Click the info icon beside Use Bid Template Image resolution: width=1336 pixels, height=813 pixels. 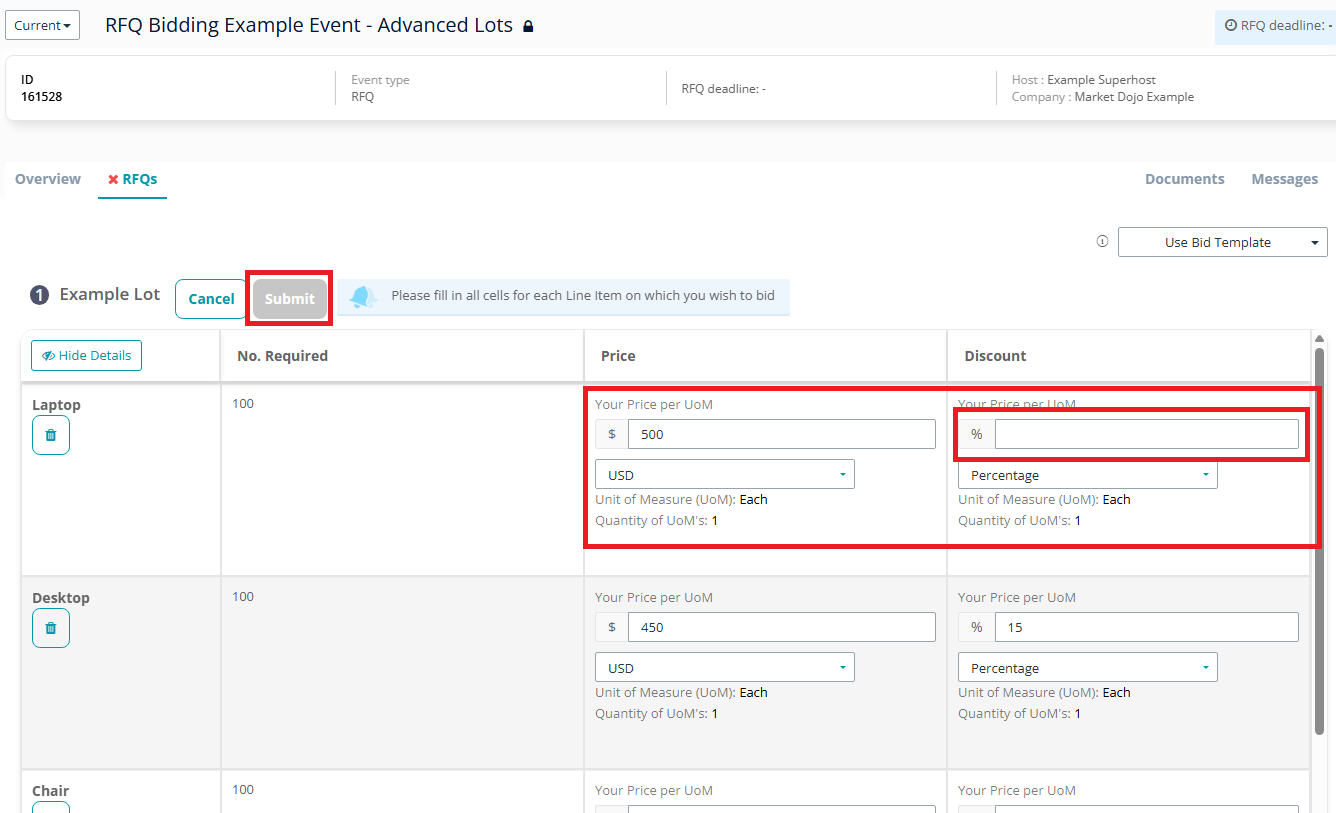click(1102, 241)
